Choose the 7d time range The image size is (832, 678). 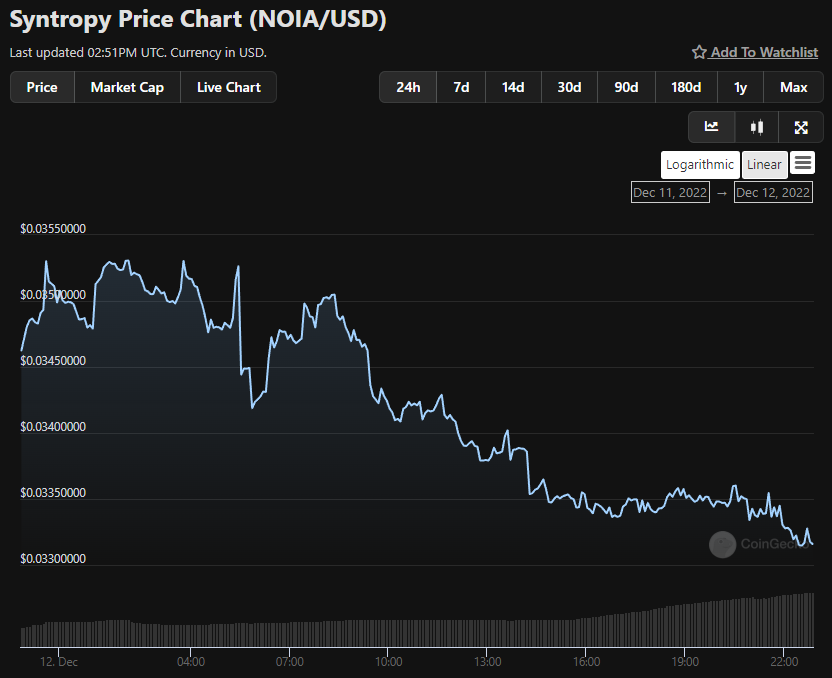(461, 87)
